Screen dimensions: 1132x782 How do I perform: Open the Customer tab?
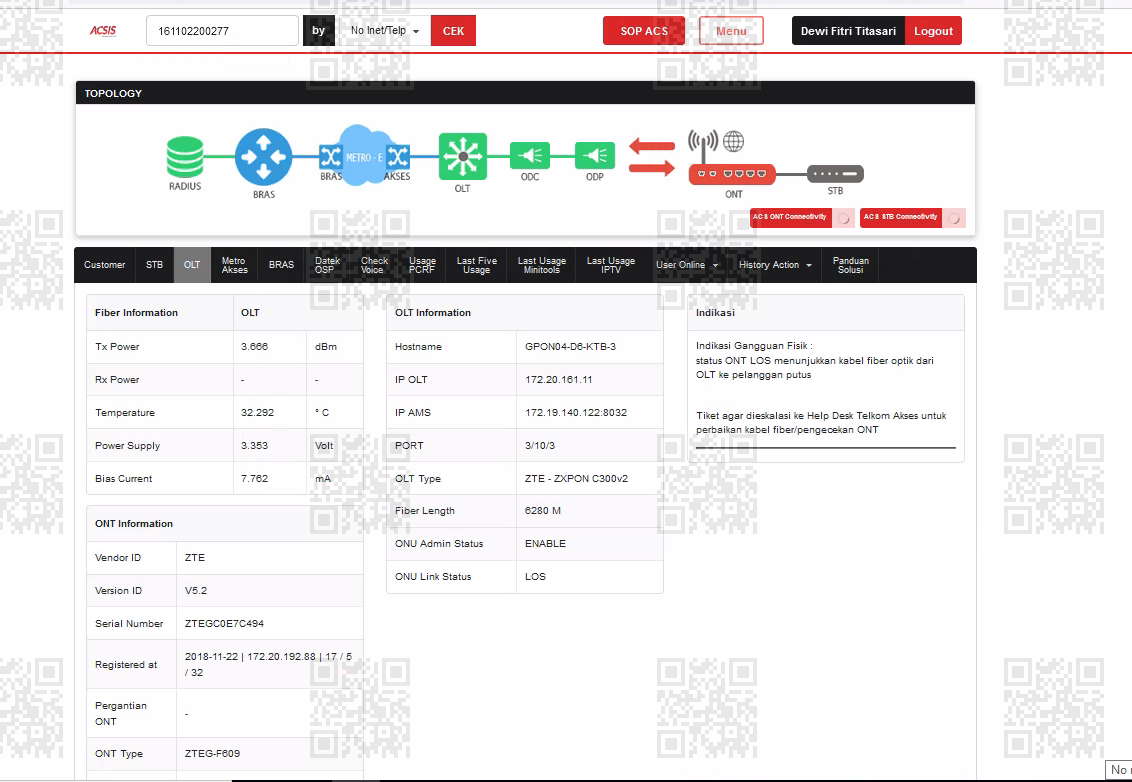[105, 265]
